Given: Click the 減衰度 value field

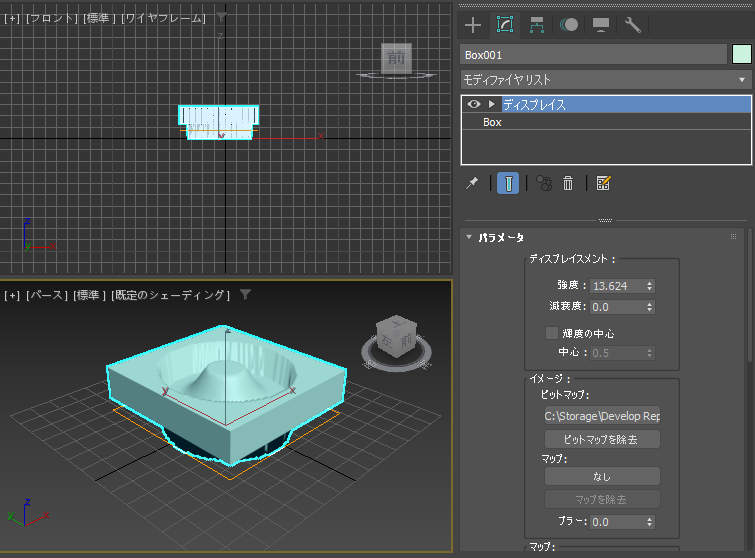Looking at the screenshot, I should [617, 307].
